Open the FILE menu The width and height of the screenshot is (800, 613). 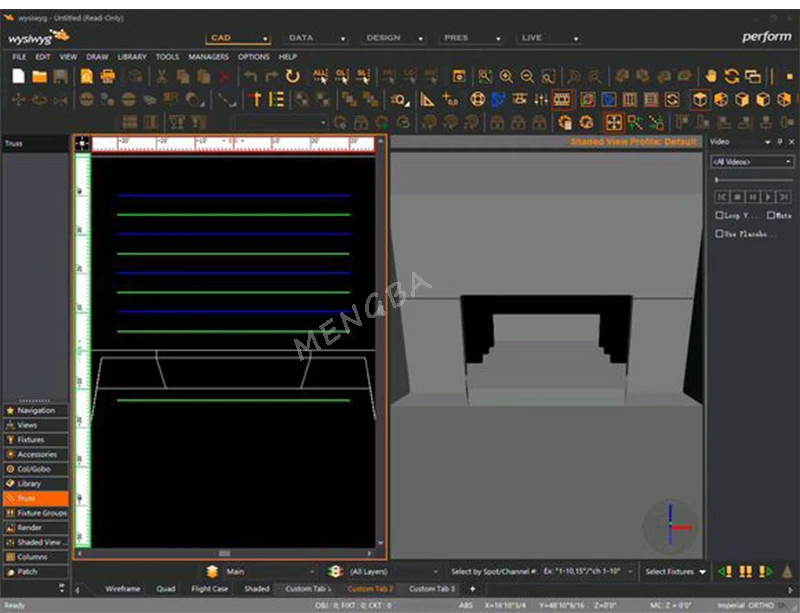tap(19, 57)
